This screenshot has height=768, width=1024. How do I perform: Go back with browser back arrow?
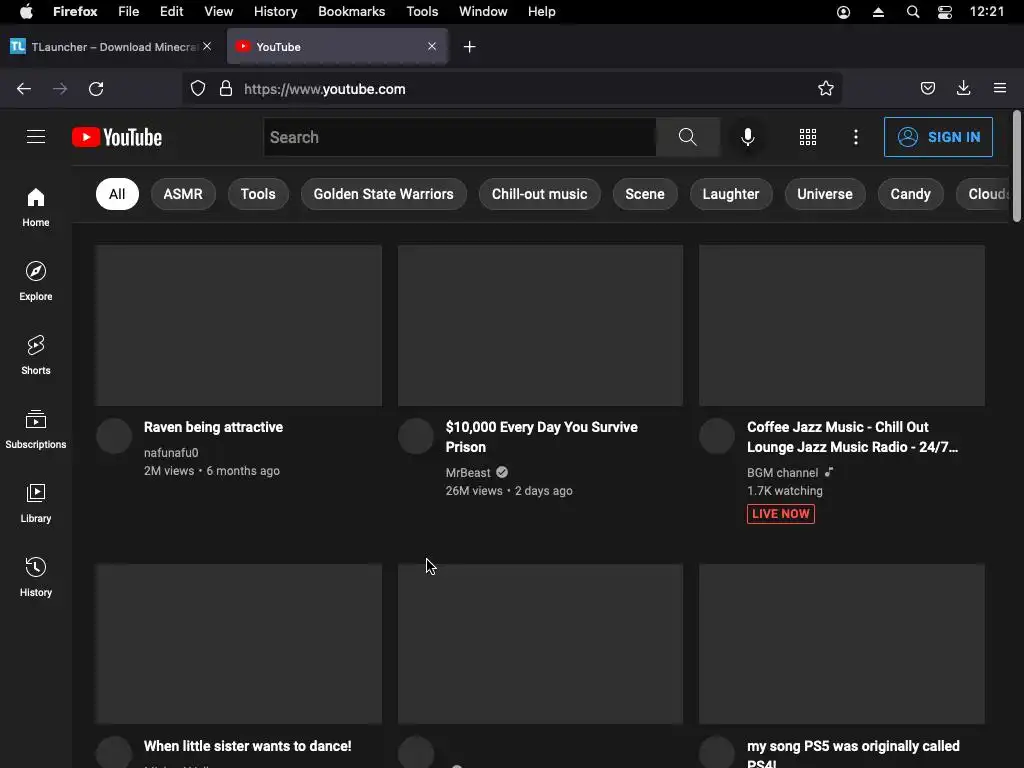click(x=24, y=89)
